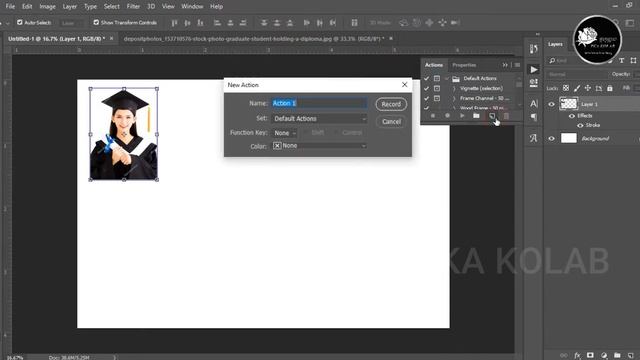Select the Layers panel tab
The height and width of the screenshot is (360, 640).
click(x=555, y=44)
